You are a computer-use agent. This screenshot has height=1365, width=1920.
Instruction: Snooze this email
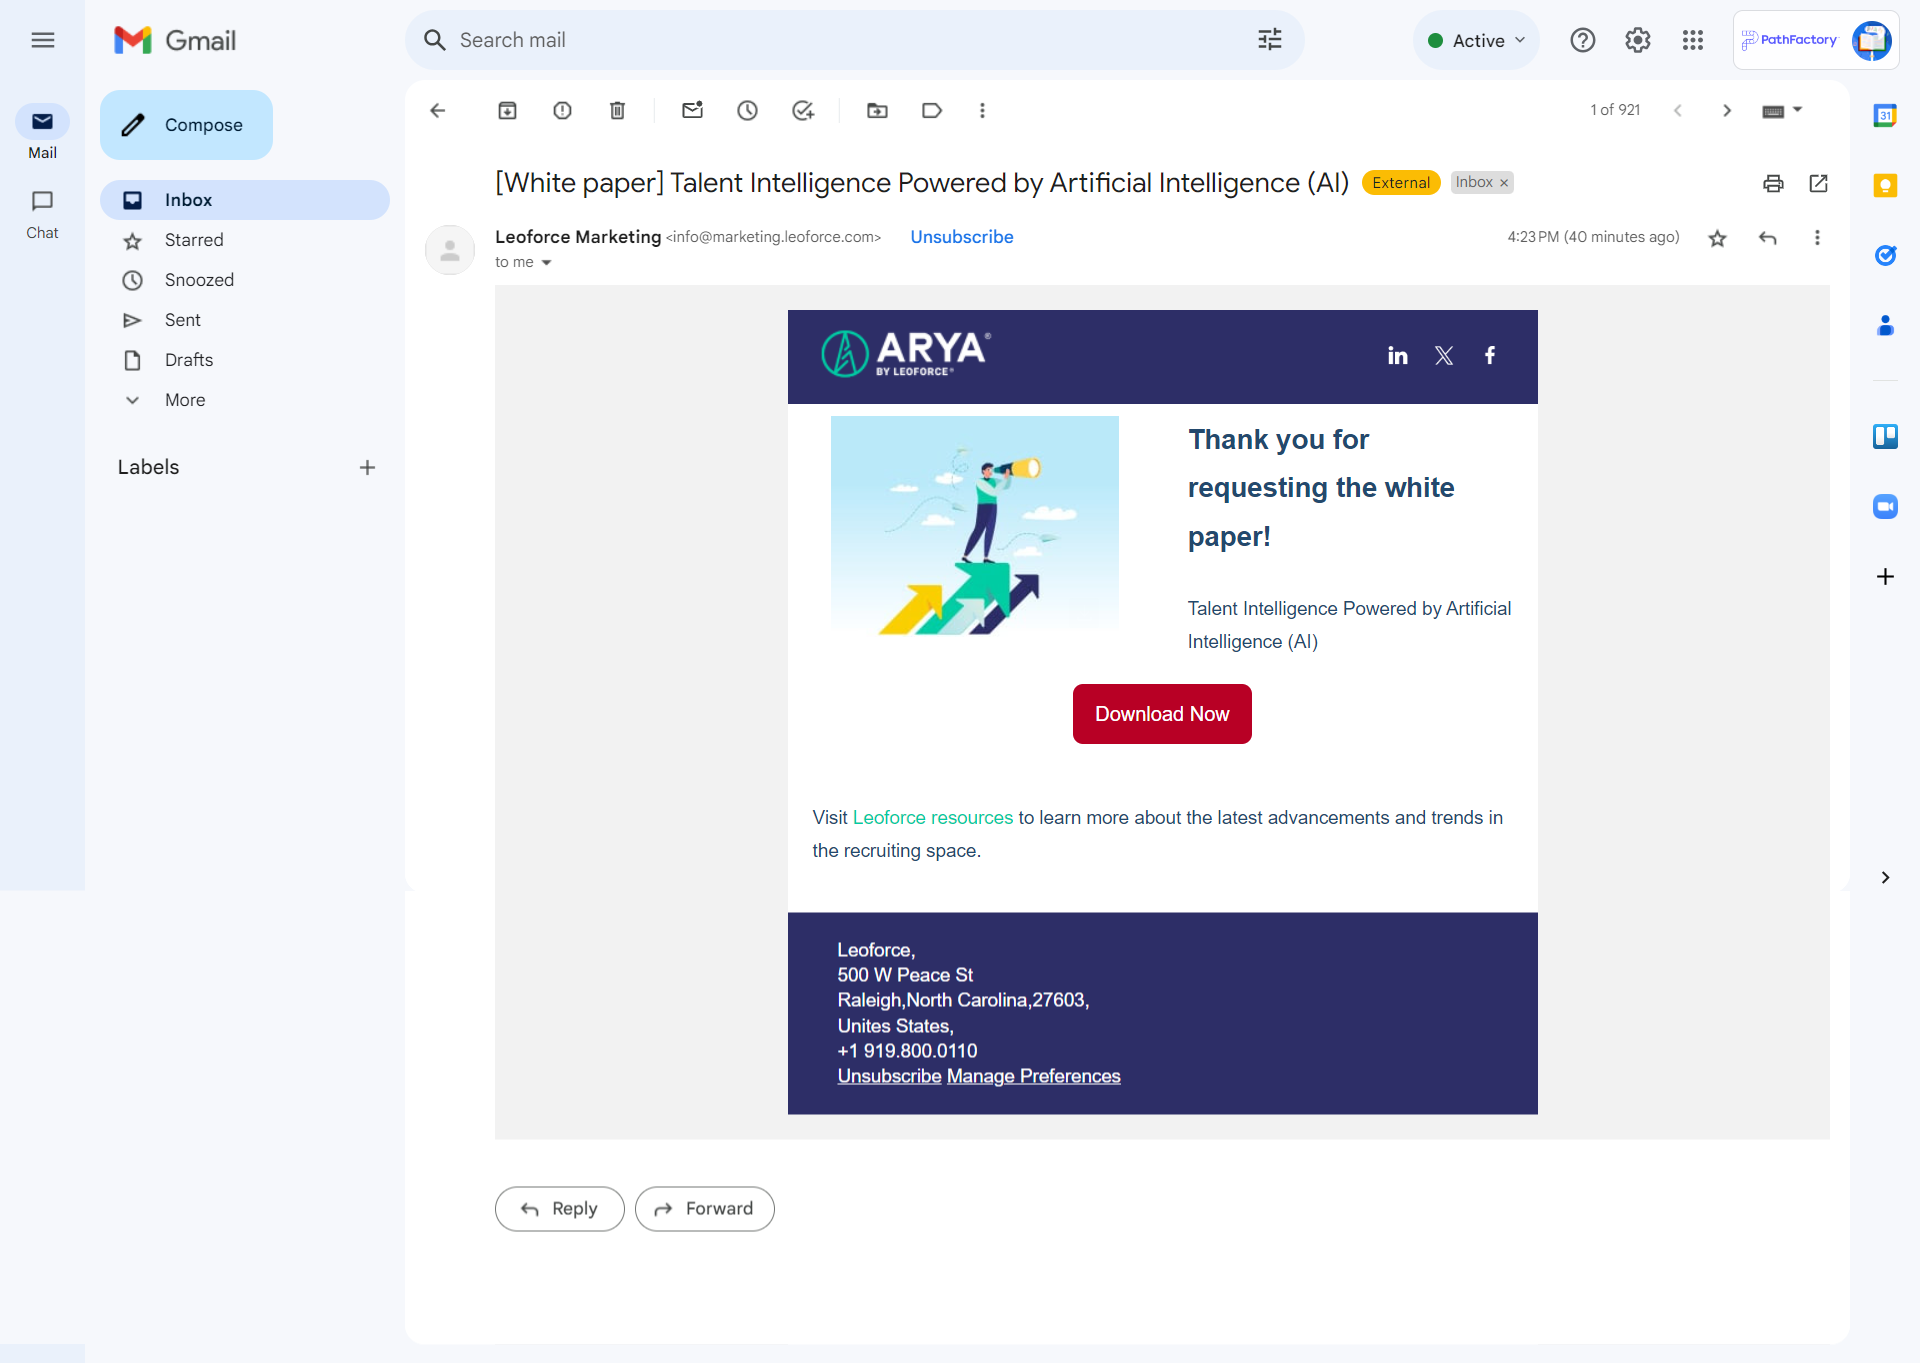tap(747, 111)
